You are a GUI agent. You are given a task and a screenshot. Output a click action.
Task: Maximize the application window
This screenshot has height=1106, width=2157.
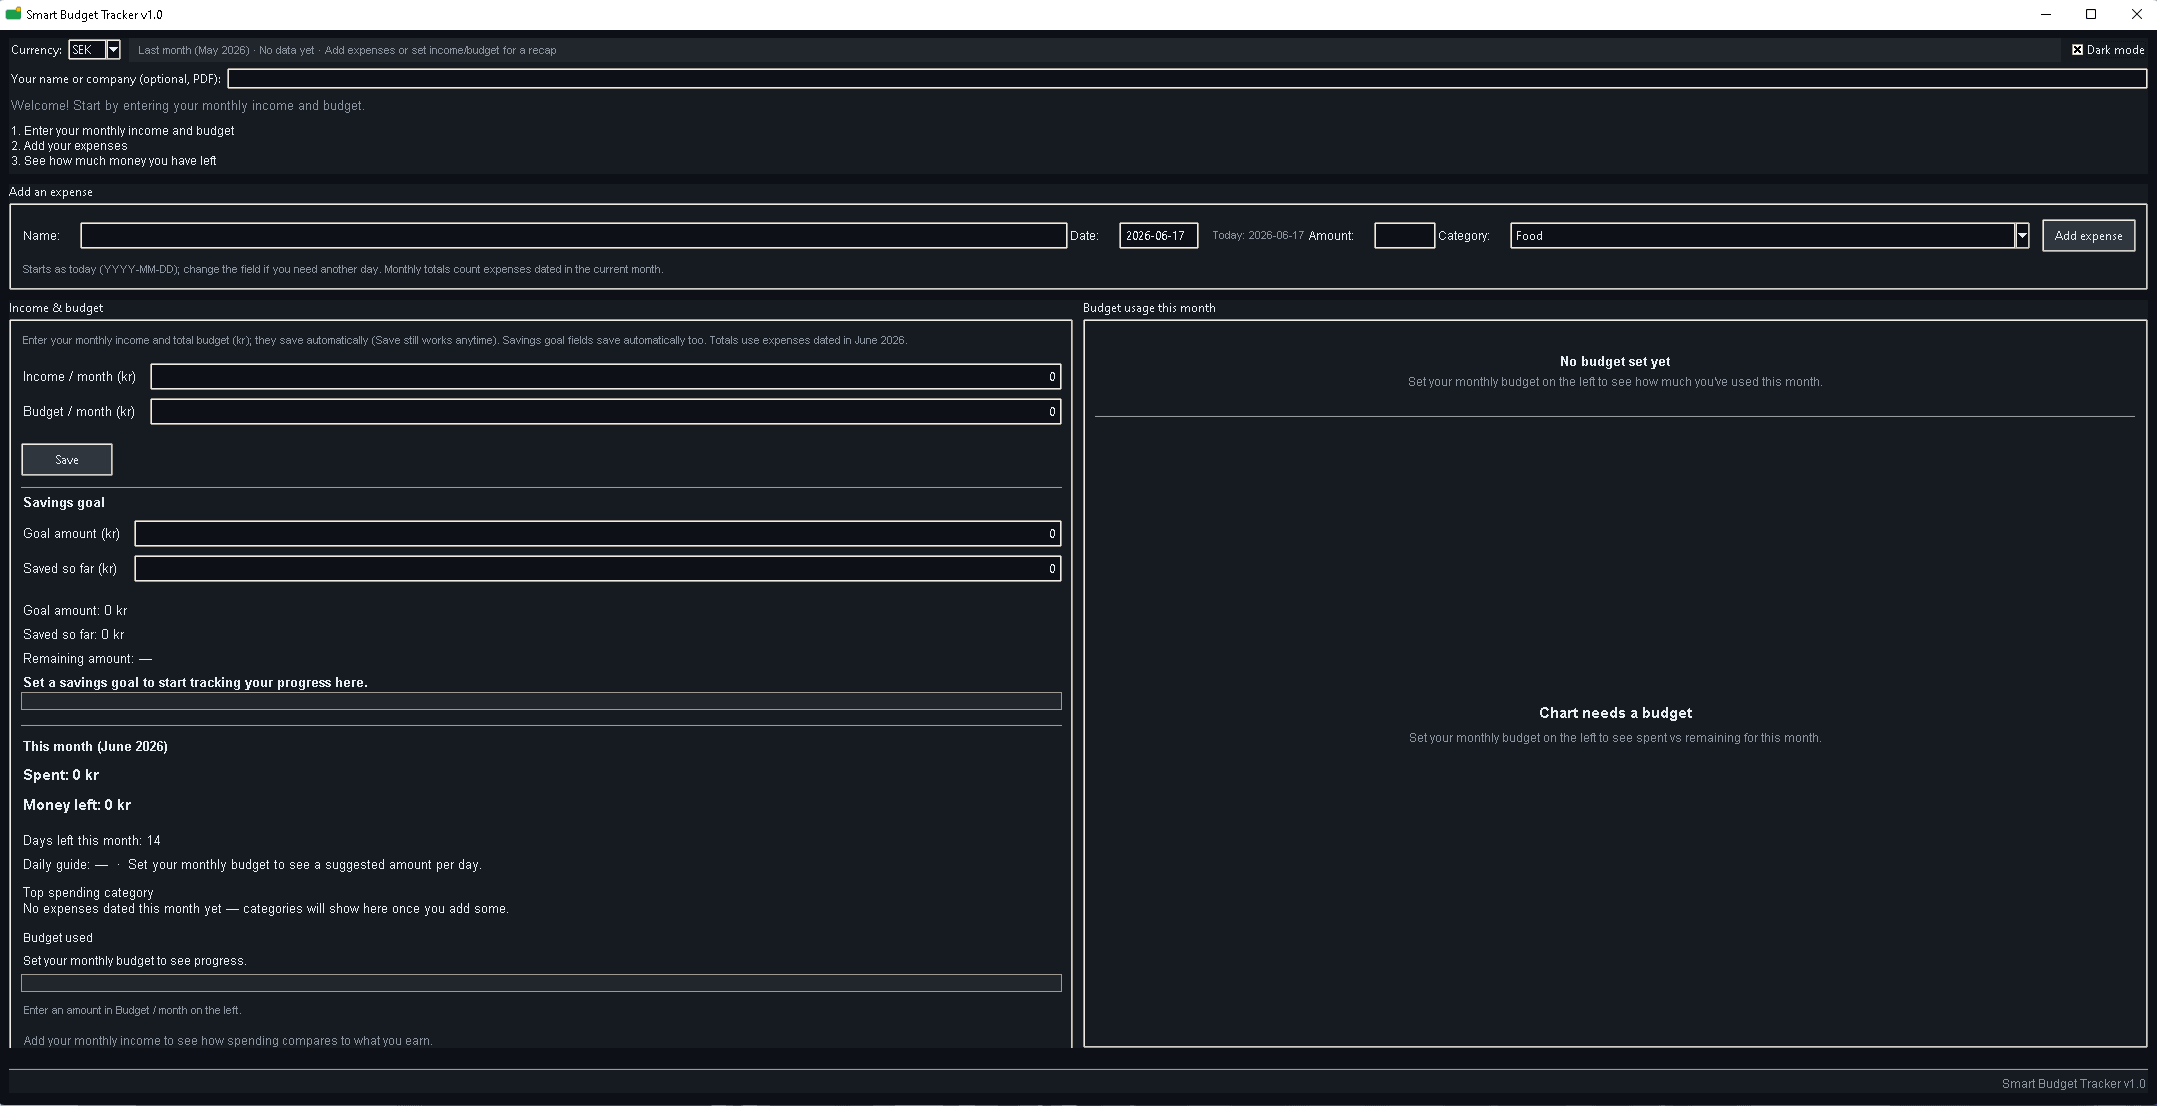pos(2091,14)
